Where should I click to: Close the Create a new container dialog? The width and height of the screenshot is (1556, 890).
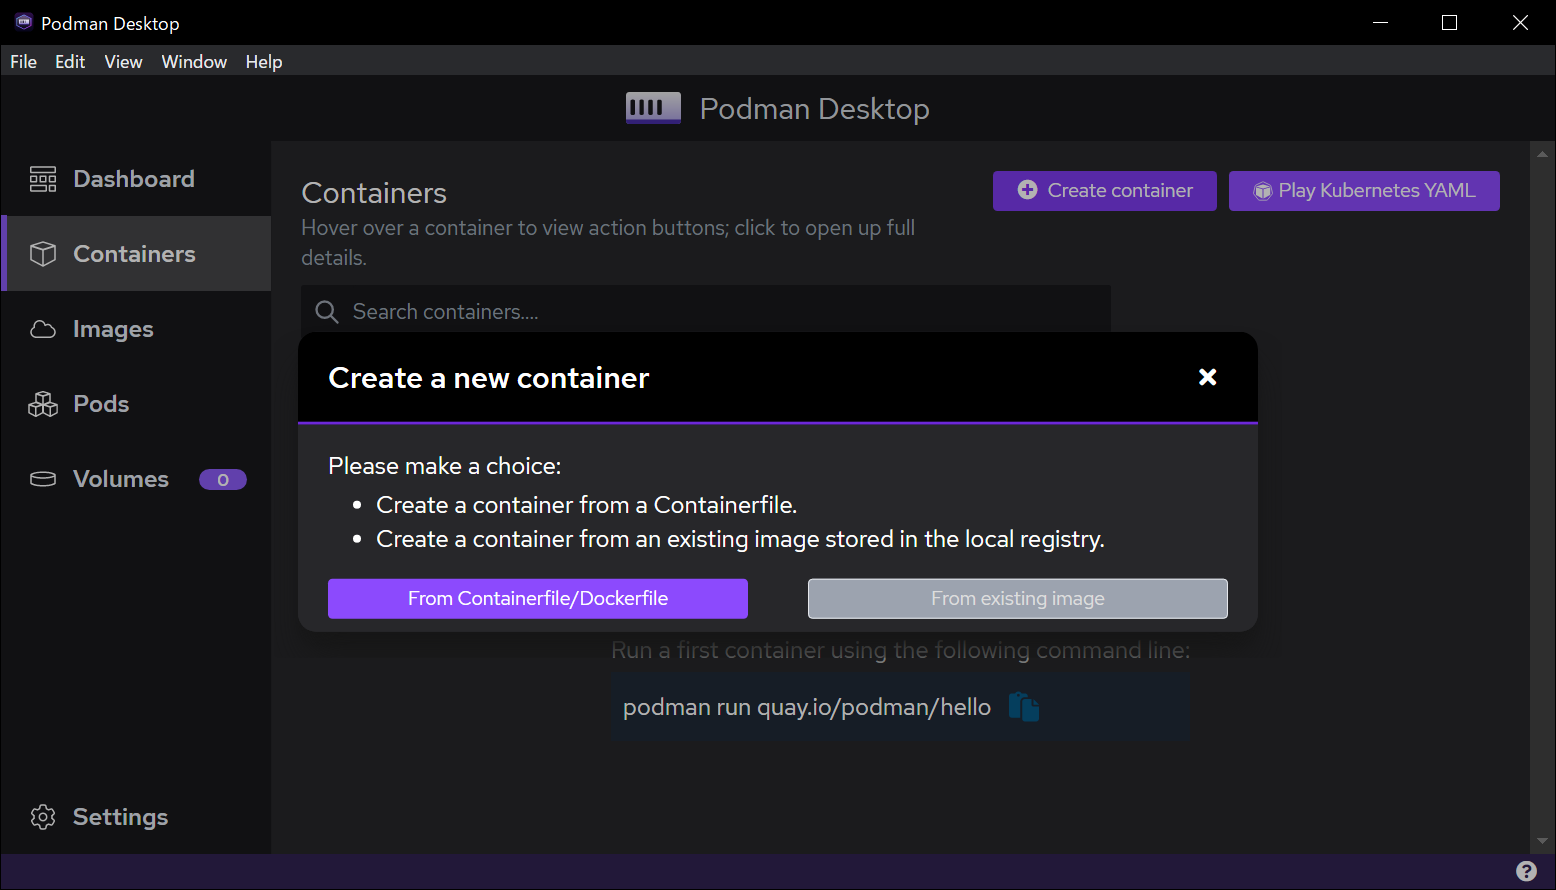click(x=1208, y=377)
